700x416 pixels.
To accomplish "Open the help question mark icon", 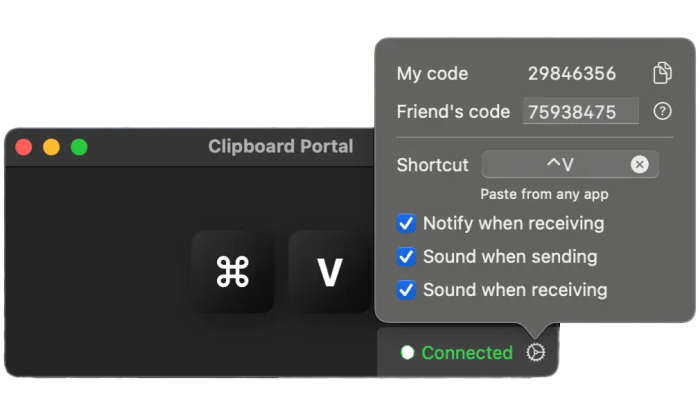I will [662, 111].
